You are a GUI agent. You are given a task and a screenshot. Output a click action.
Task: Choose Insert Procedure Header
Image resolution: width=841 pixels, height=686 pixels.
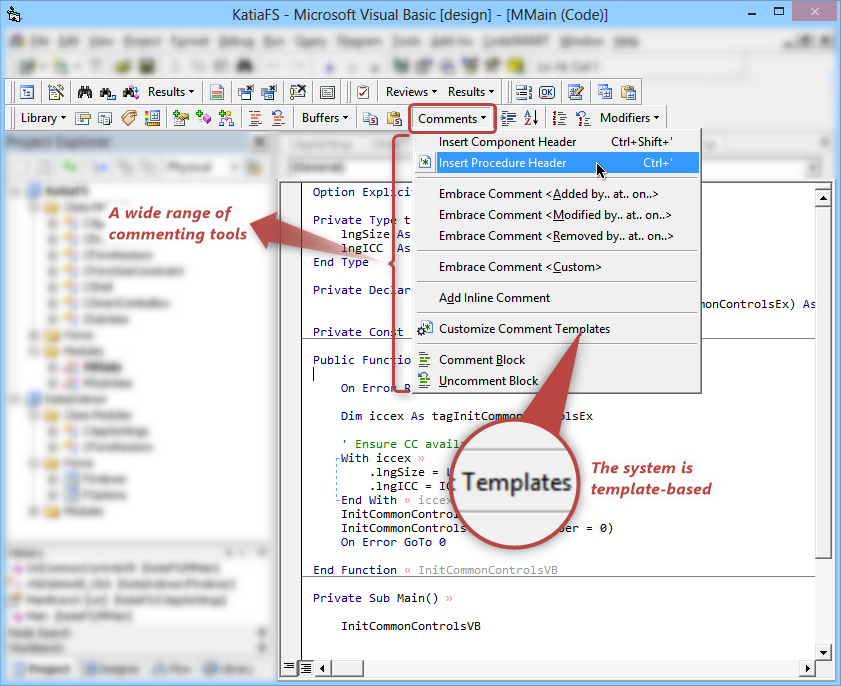(x=557, y=163)
